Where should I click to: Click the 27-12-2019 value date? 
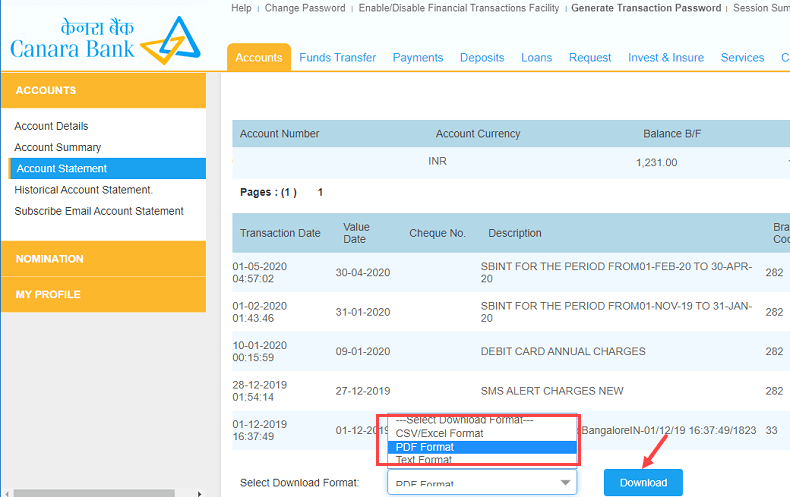tap(363, 391)
